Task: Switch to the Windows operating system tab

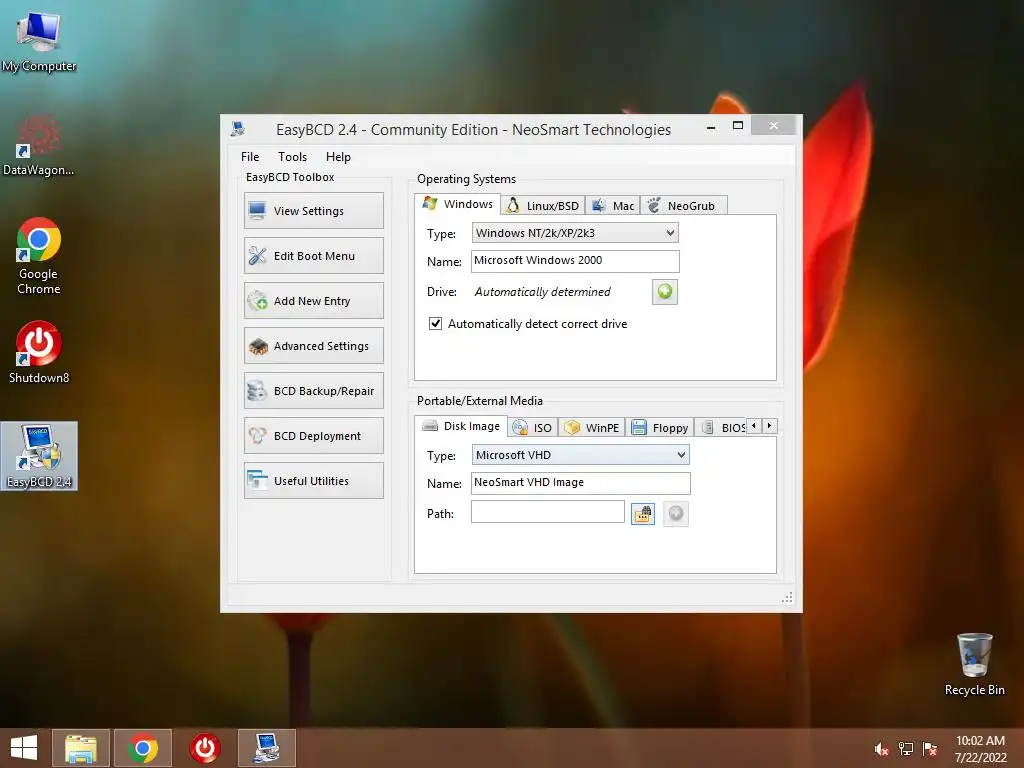Action: click(x=458, y=204)
